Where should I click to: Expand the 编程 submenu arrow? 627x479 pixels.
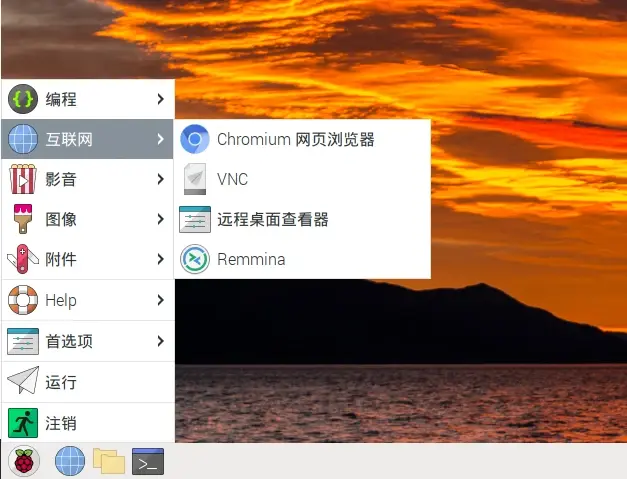point(160,99)
